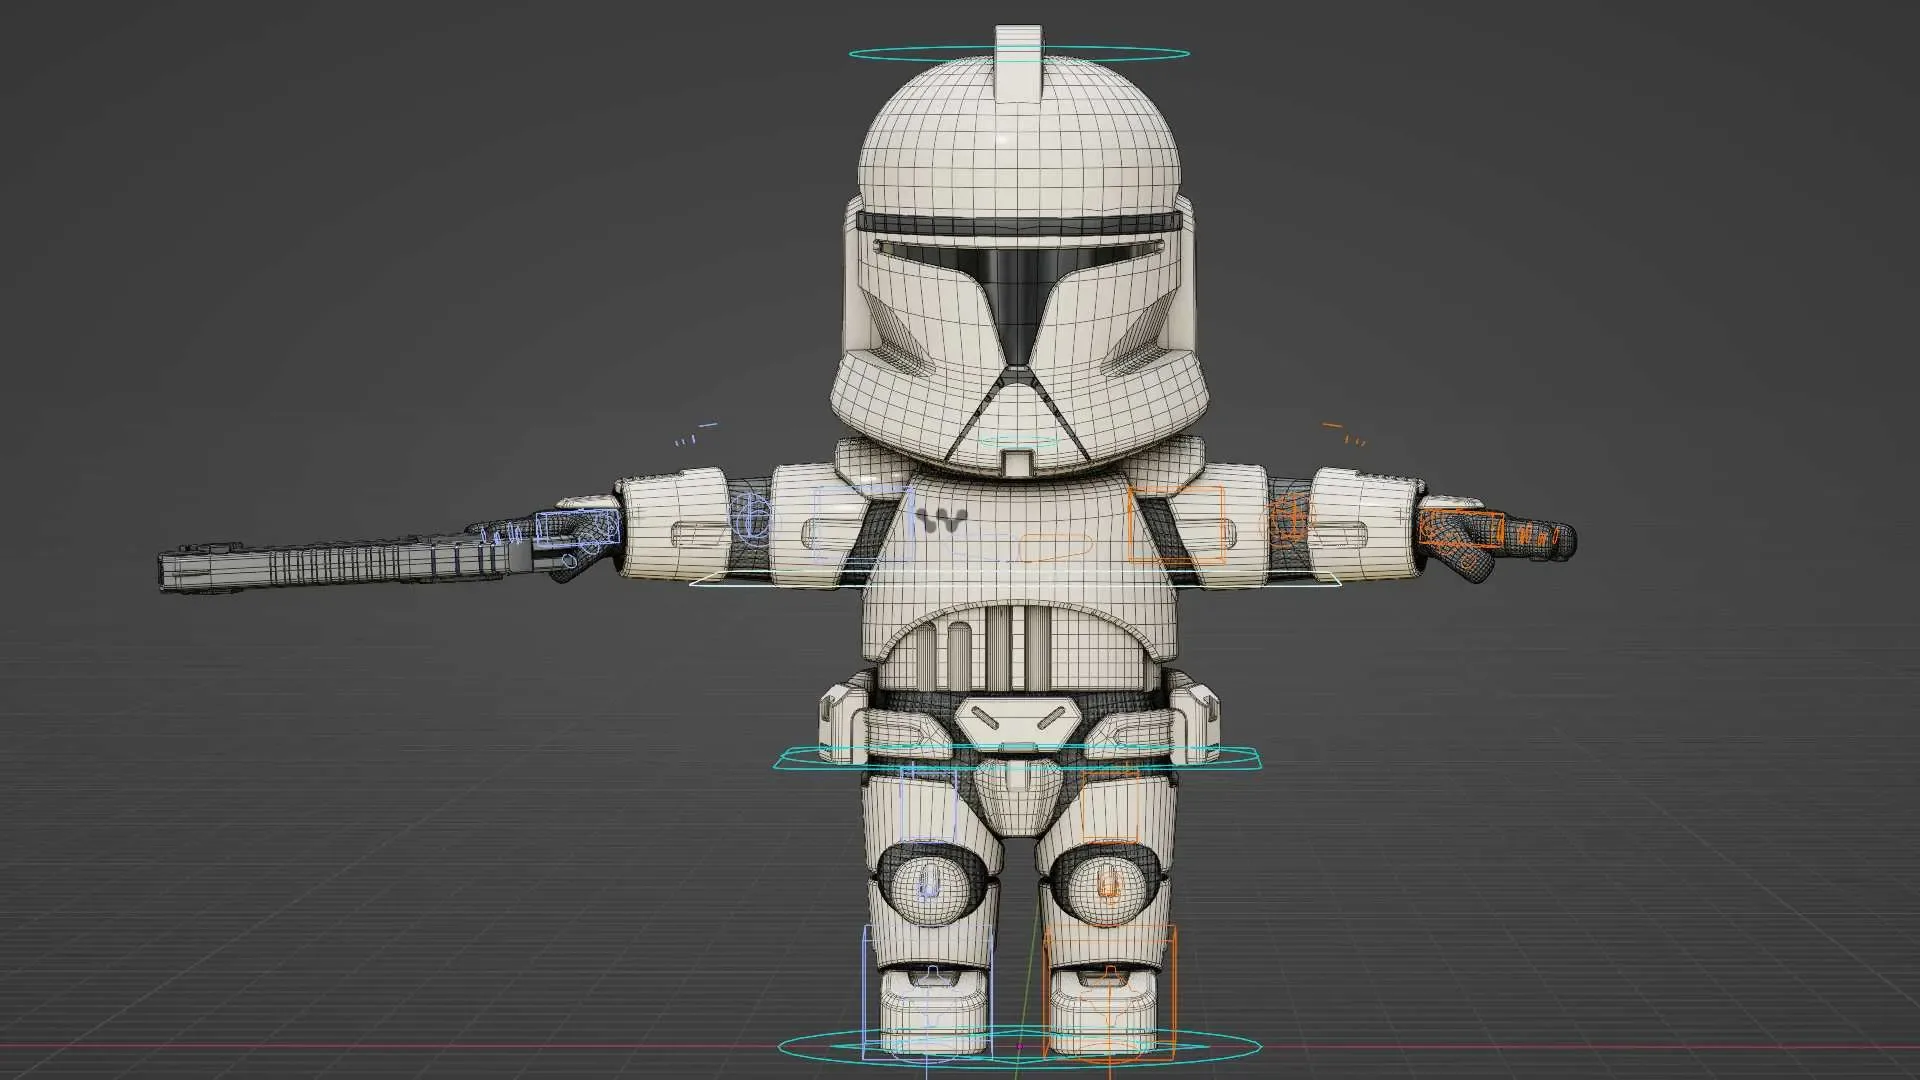Viewport: 1920px width, 1080px height.
Task: Select the cyan root control ring under feet
Action: (1019, 1047)
